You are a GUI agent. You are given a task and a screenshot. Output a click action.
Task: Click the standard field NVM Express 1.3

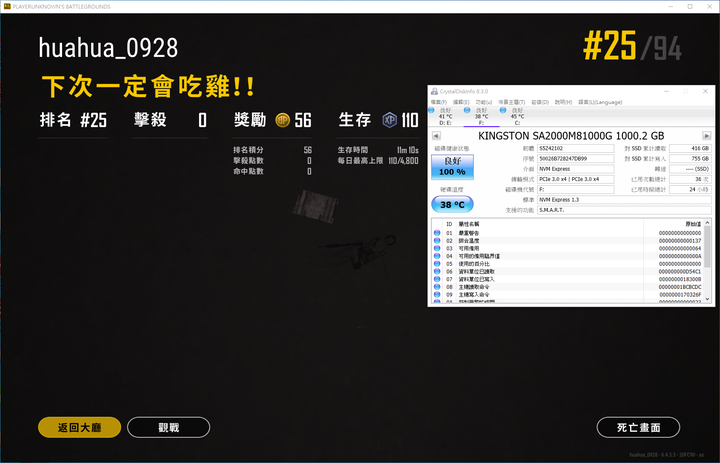tap(624, 200)
